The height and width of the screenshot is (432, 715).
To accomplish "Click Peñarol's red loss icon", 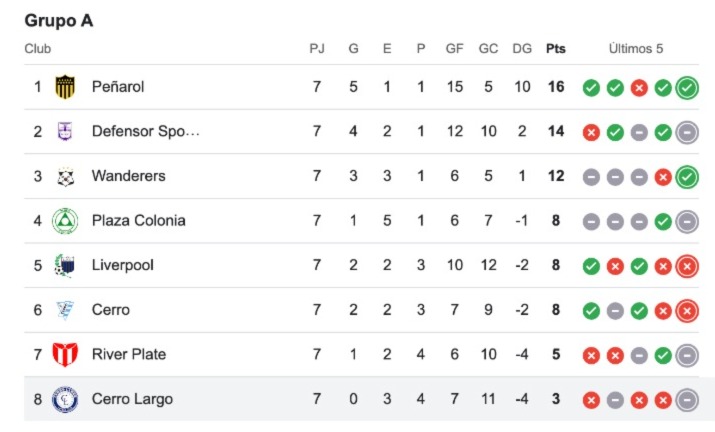I will (639, 88).
